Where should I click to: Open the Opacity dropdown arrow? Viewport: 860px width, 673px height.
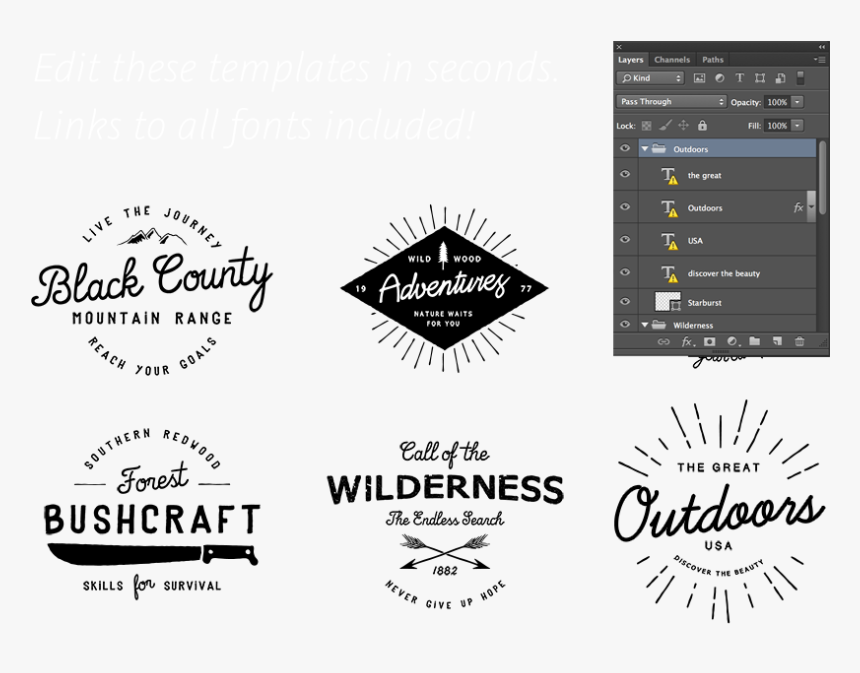[x=797, y=101]
